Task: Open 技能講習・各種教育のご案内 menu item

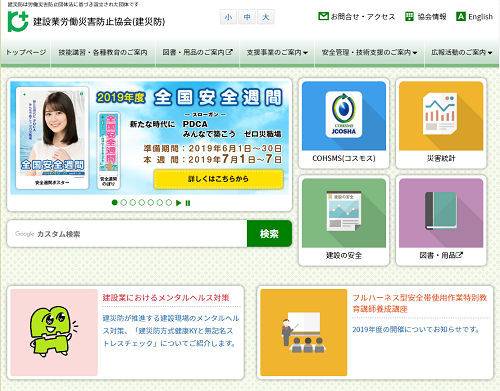Action: (x=103, y=53)
